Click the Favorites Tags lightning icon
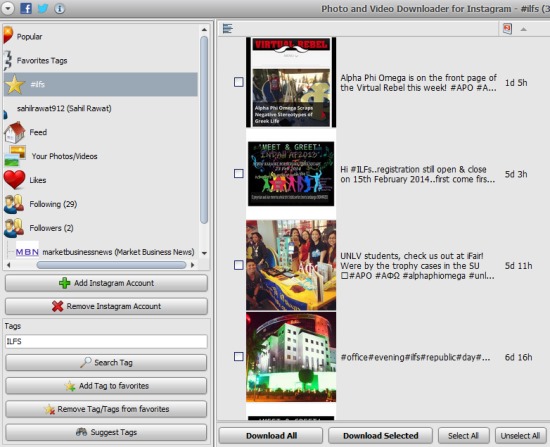This screenshot has height=447, width=550. (x=8, y=60)
